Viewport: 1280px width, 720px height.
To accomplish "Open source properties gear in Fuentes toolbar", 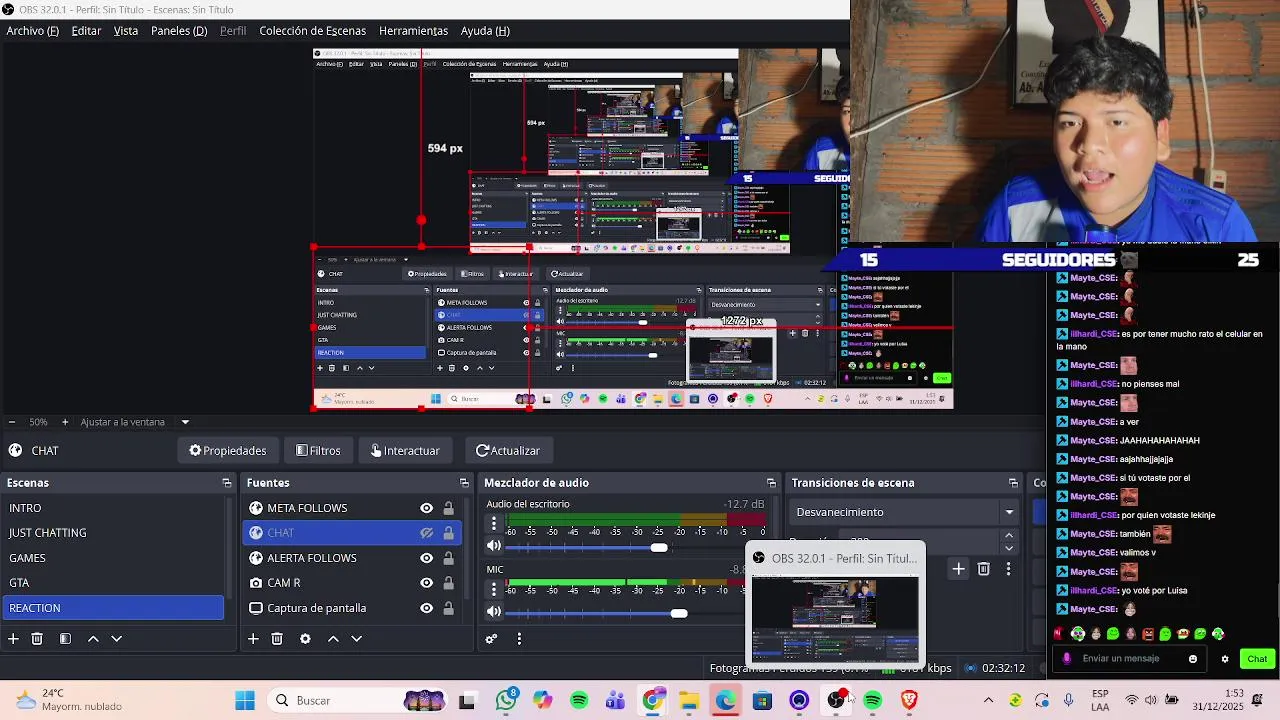I will (x=305, y=638).
